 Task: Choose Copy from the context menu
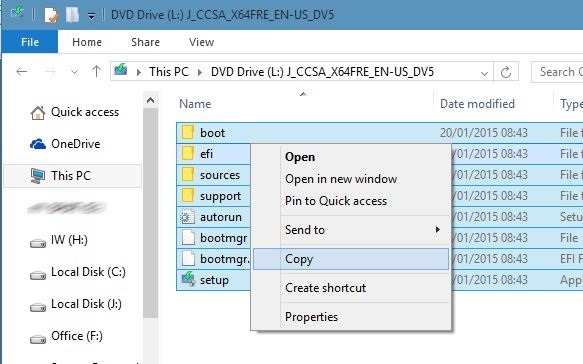click(351, 259)
